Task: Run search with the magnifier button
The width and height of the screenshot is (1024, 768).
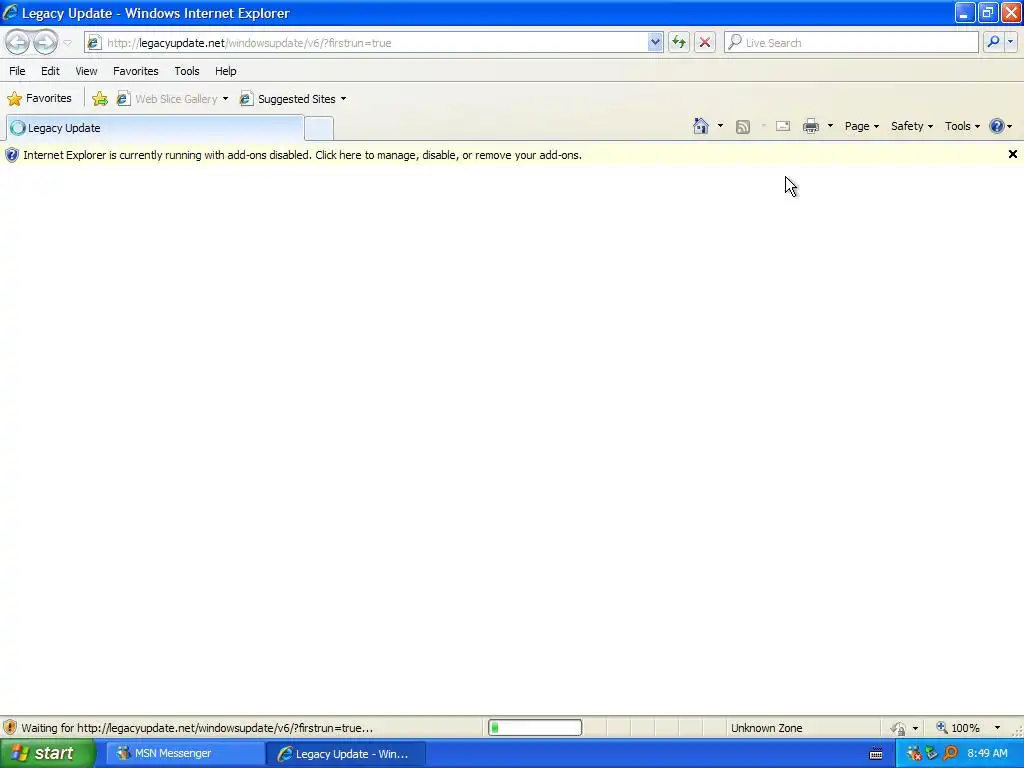Action: click(x=993, y=42)
